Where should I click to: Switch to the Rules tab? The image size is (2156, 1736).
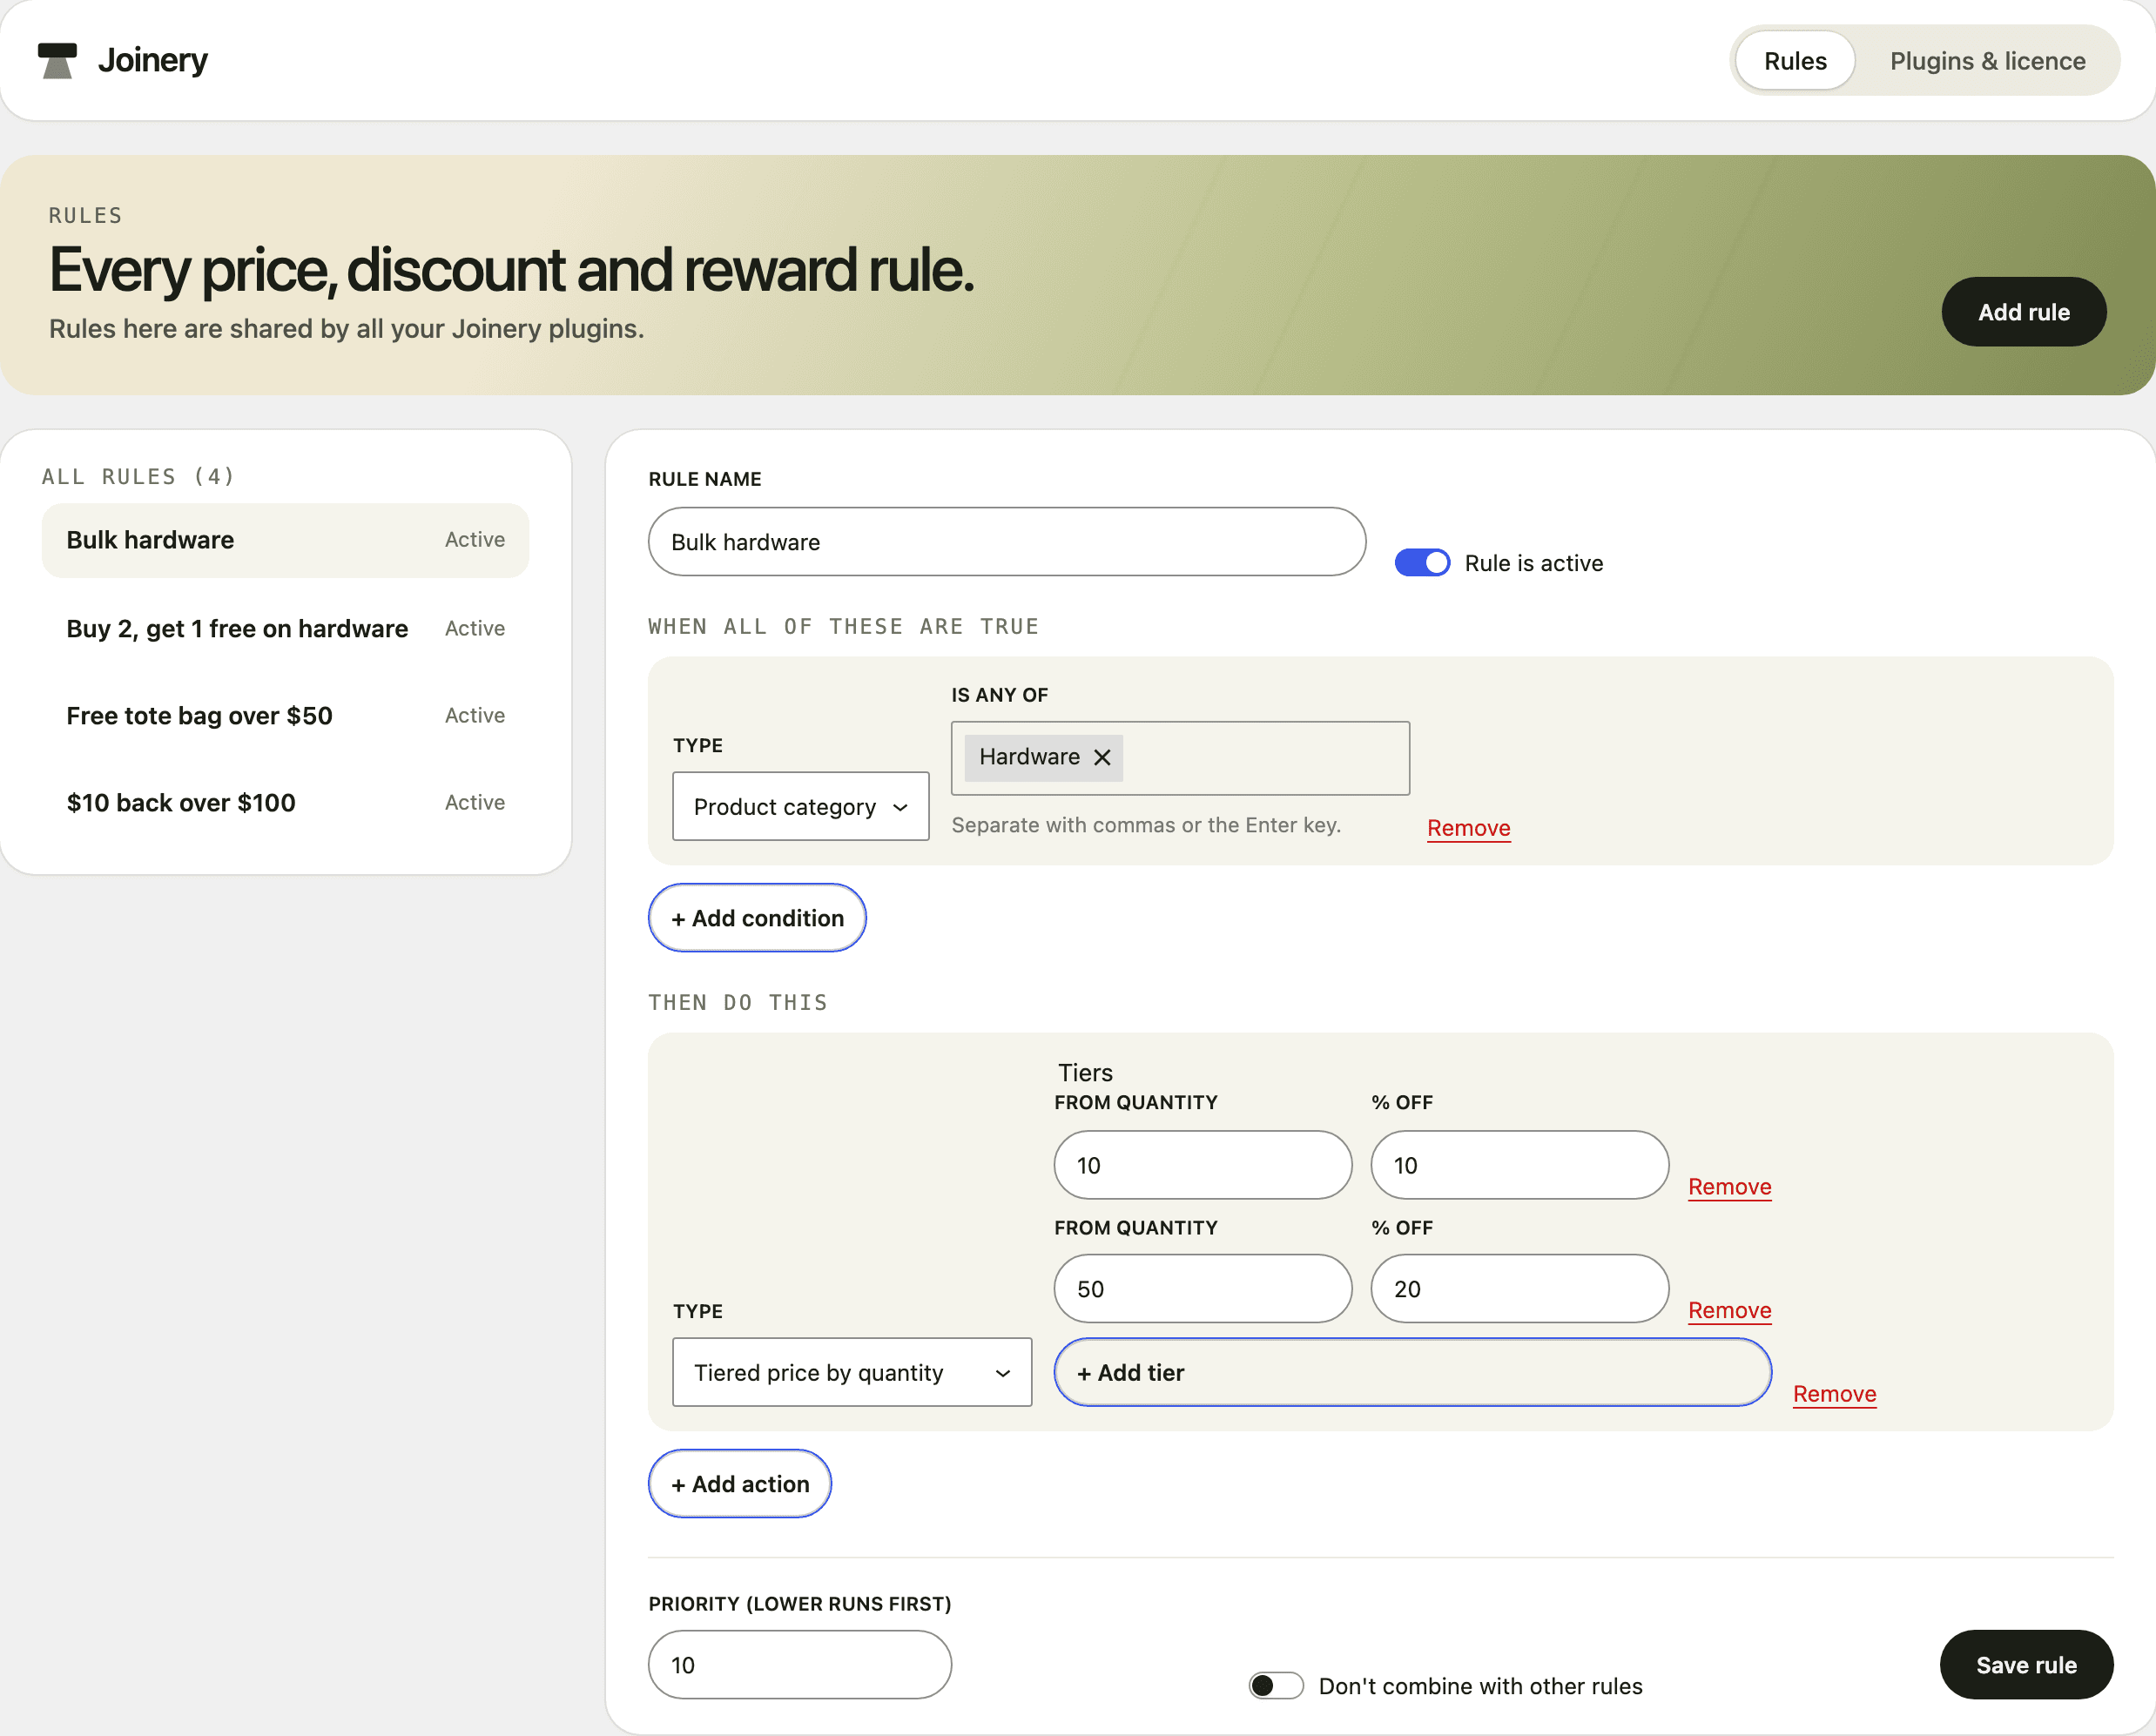pos(1795,61)
